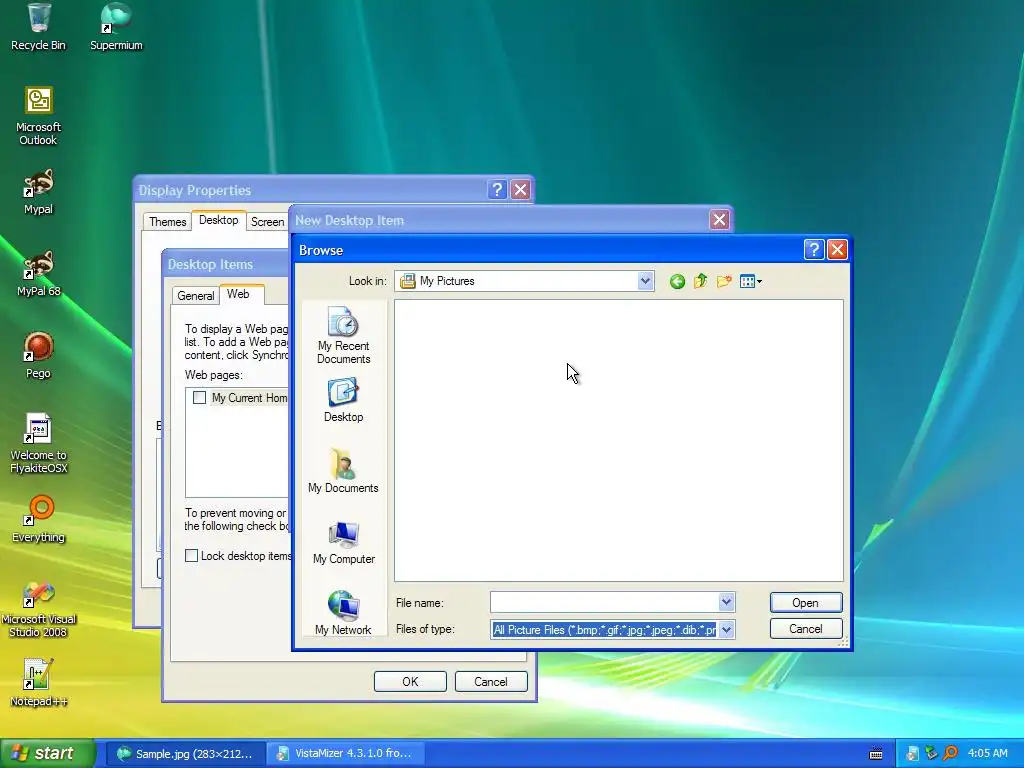
Task: Click the 4:05 AM clock
Action: [x=987, y=754]
